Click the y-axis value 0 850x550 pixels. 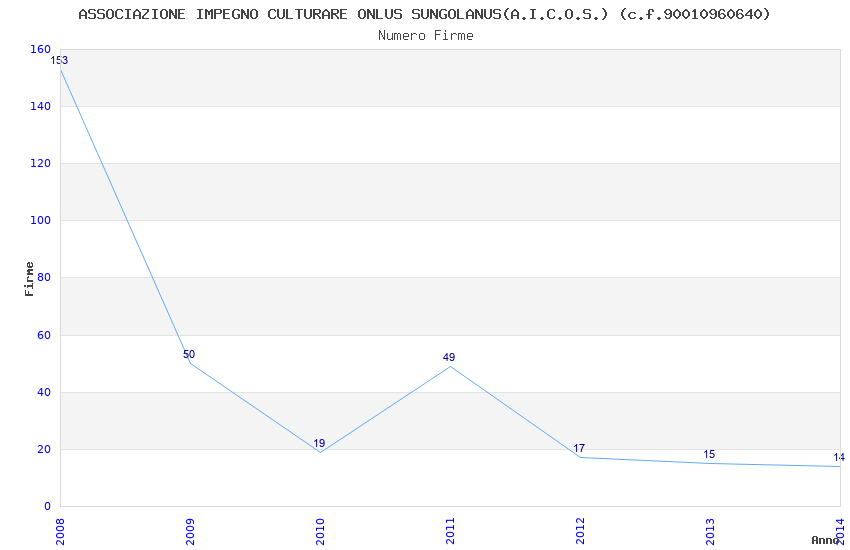48,506
